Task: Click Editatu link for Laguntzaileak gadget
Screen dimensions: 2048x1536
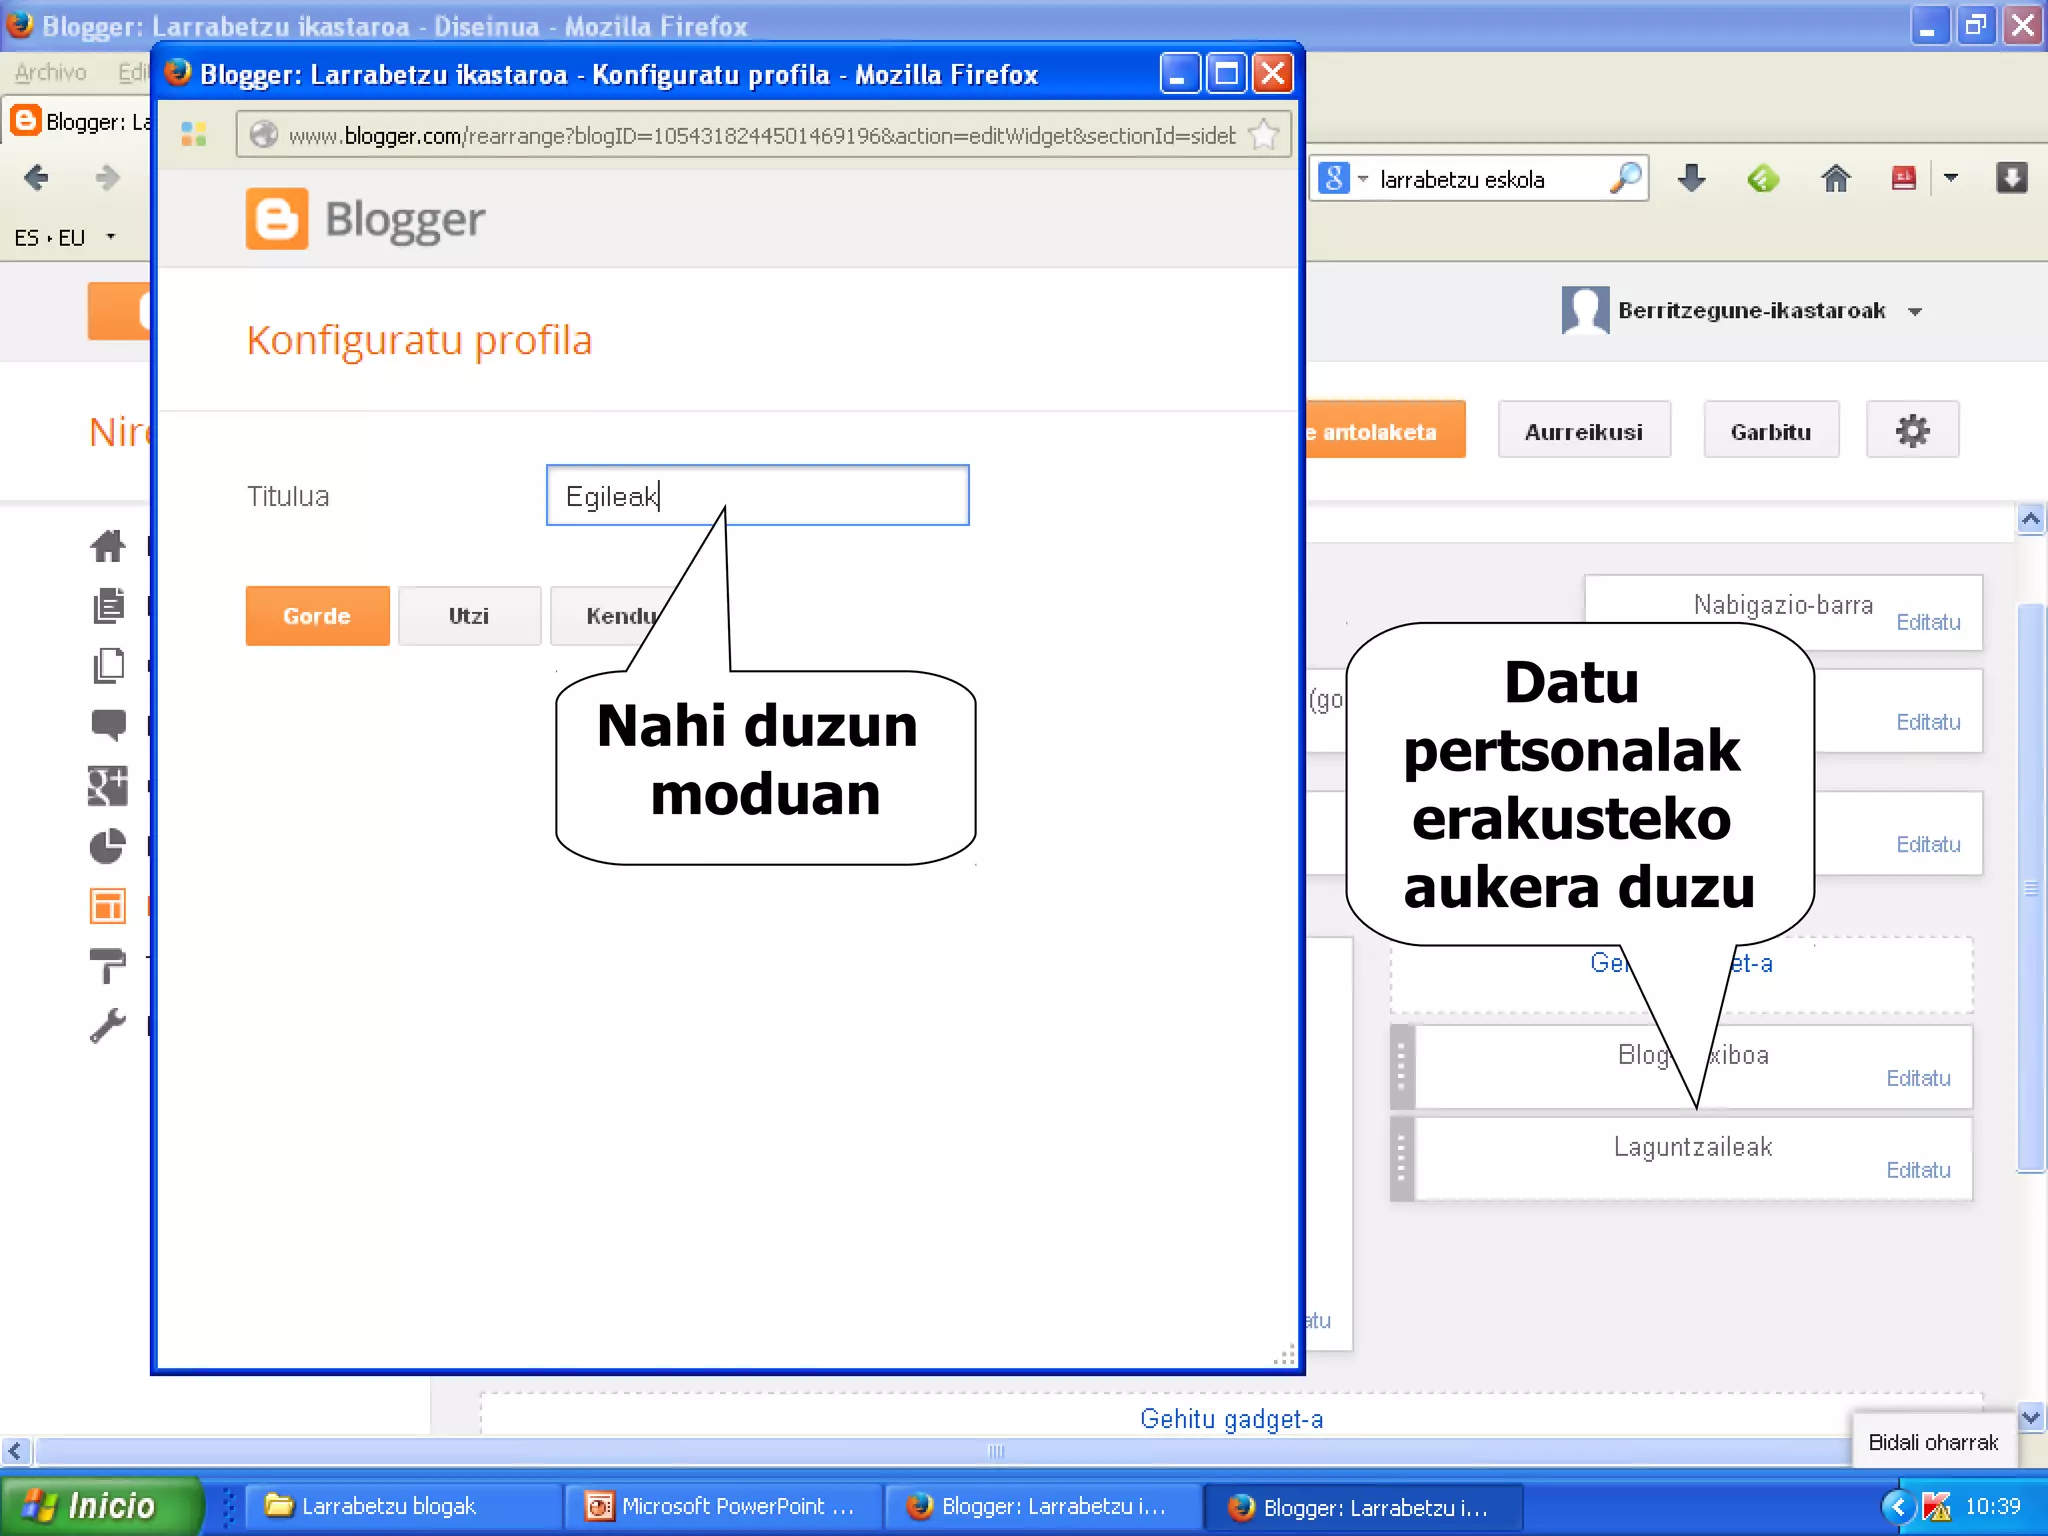Action: tap(1917, 1170)
